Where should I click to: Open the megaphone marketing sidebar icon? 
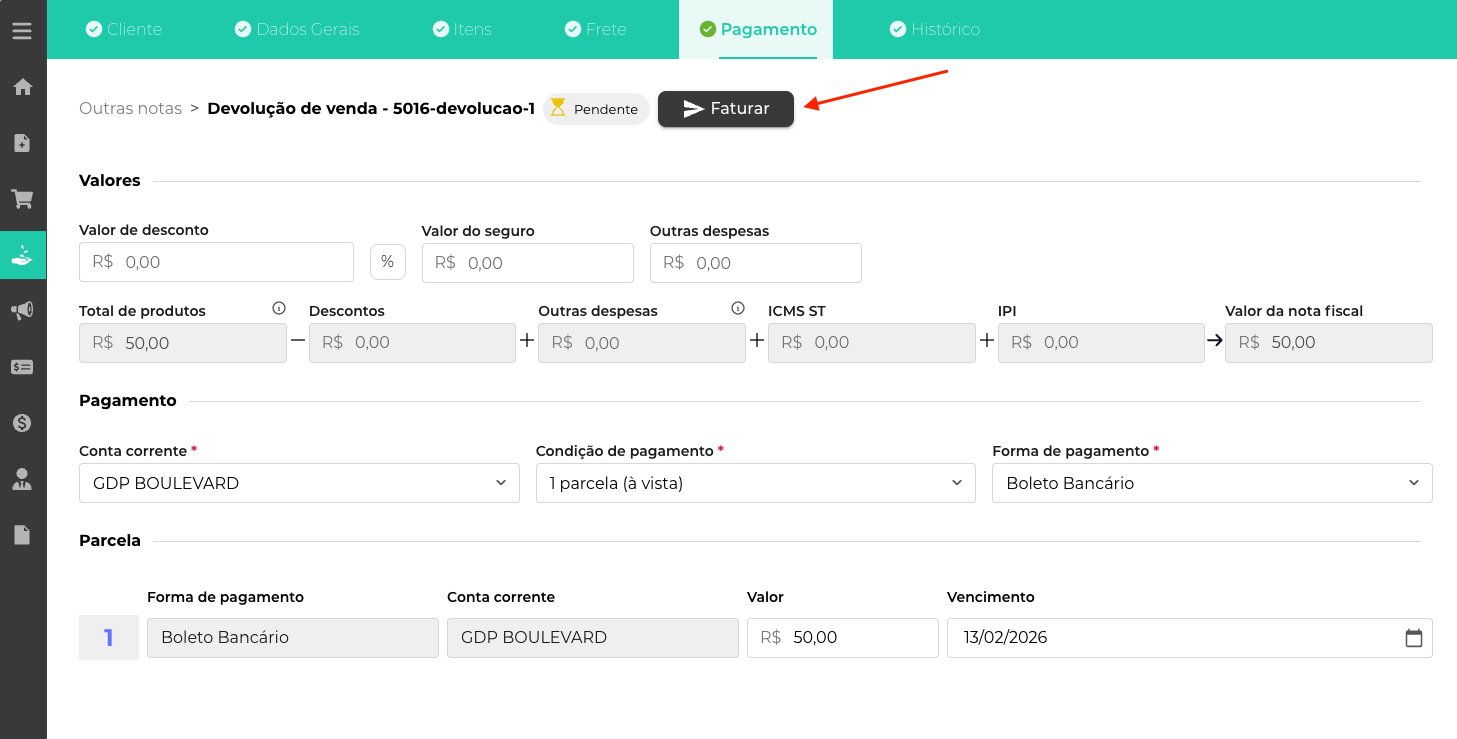click(x=22, y=311)
